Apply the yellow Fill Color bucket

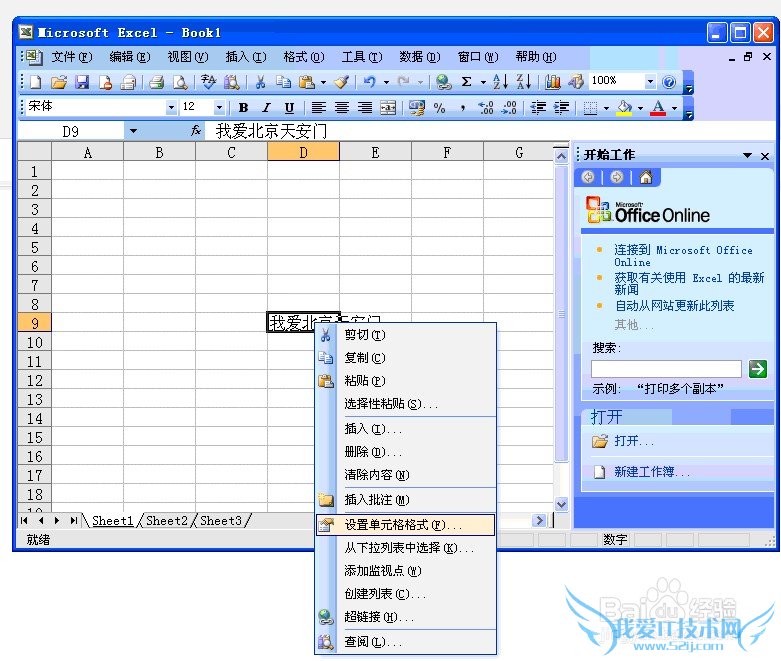coord(625,108)
